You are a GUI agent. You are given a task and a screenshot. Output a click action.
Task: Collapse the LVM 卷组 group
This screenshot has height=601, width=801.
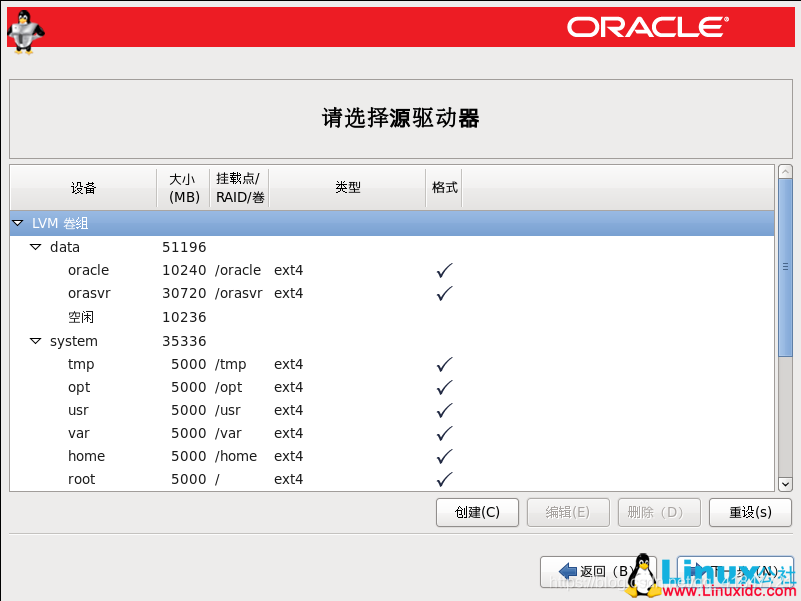18,223
